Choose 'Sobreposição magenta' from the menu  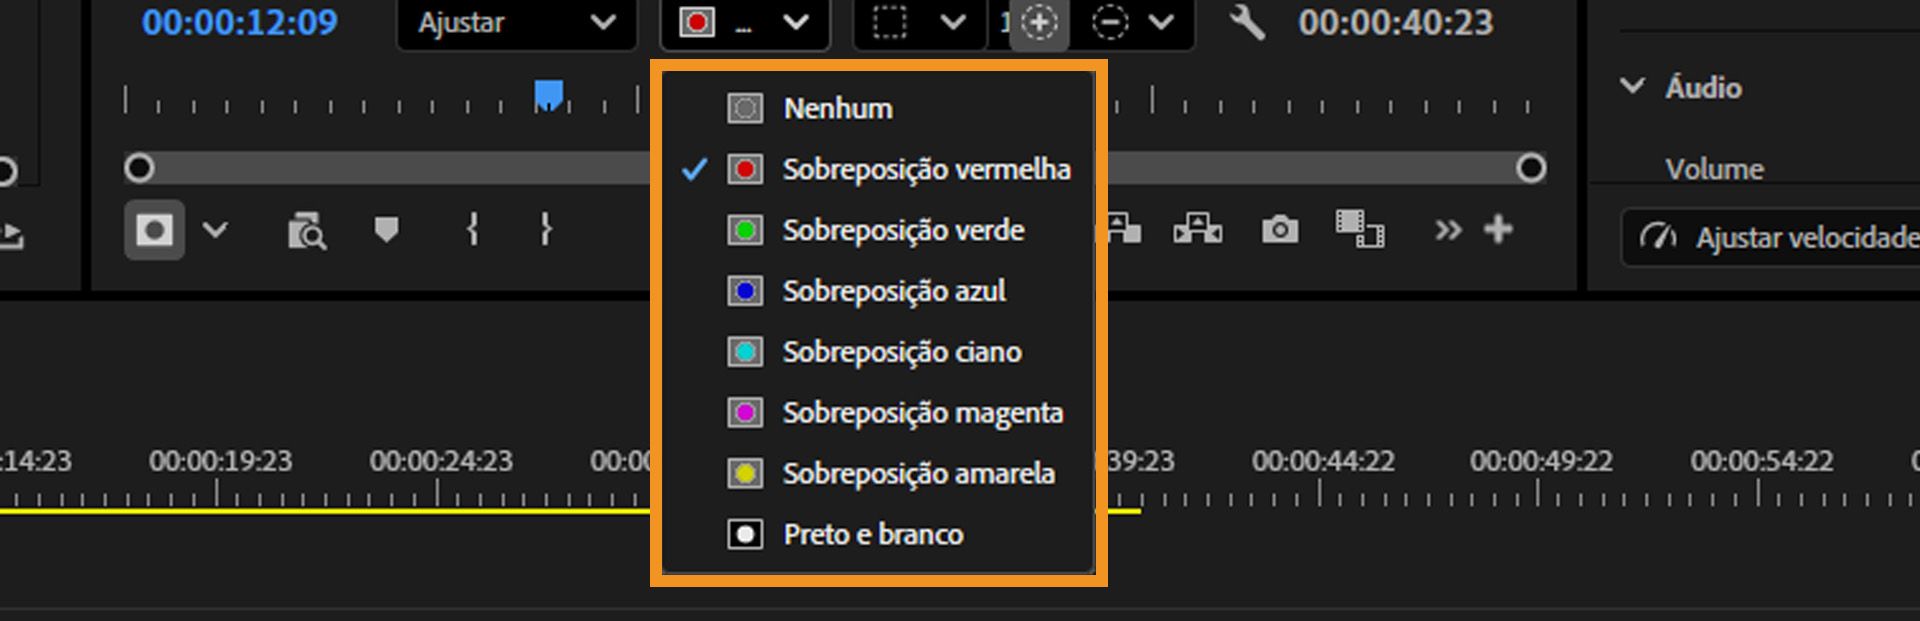click(923, 412)
